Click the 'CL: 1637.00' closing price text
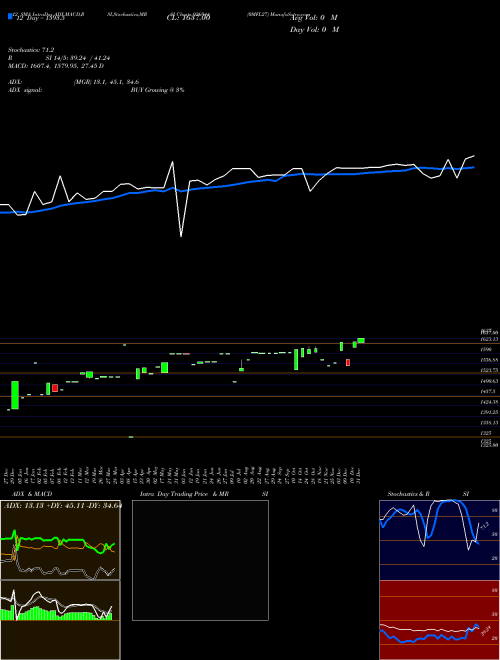Viewport: 500px width, 660px height. (x=188, y=17)
